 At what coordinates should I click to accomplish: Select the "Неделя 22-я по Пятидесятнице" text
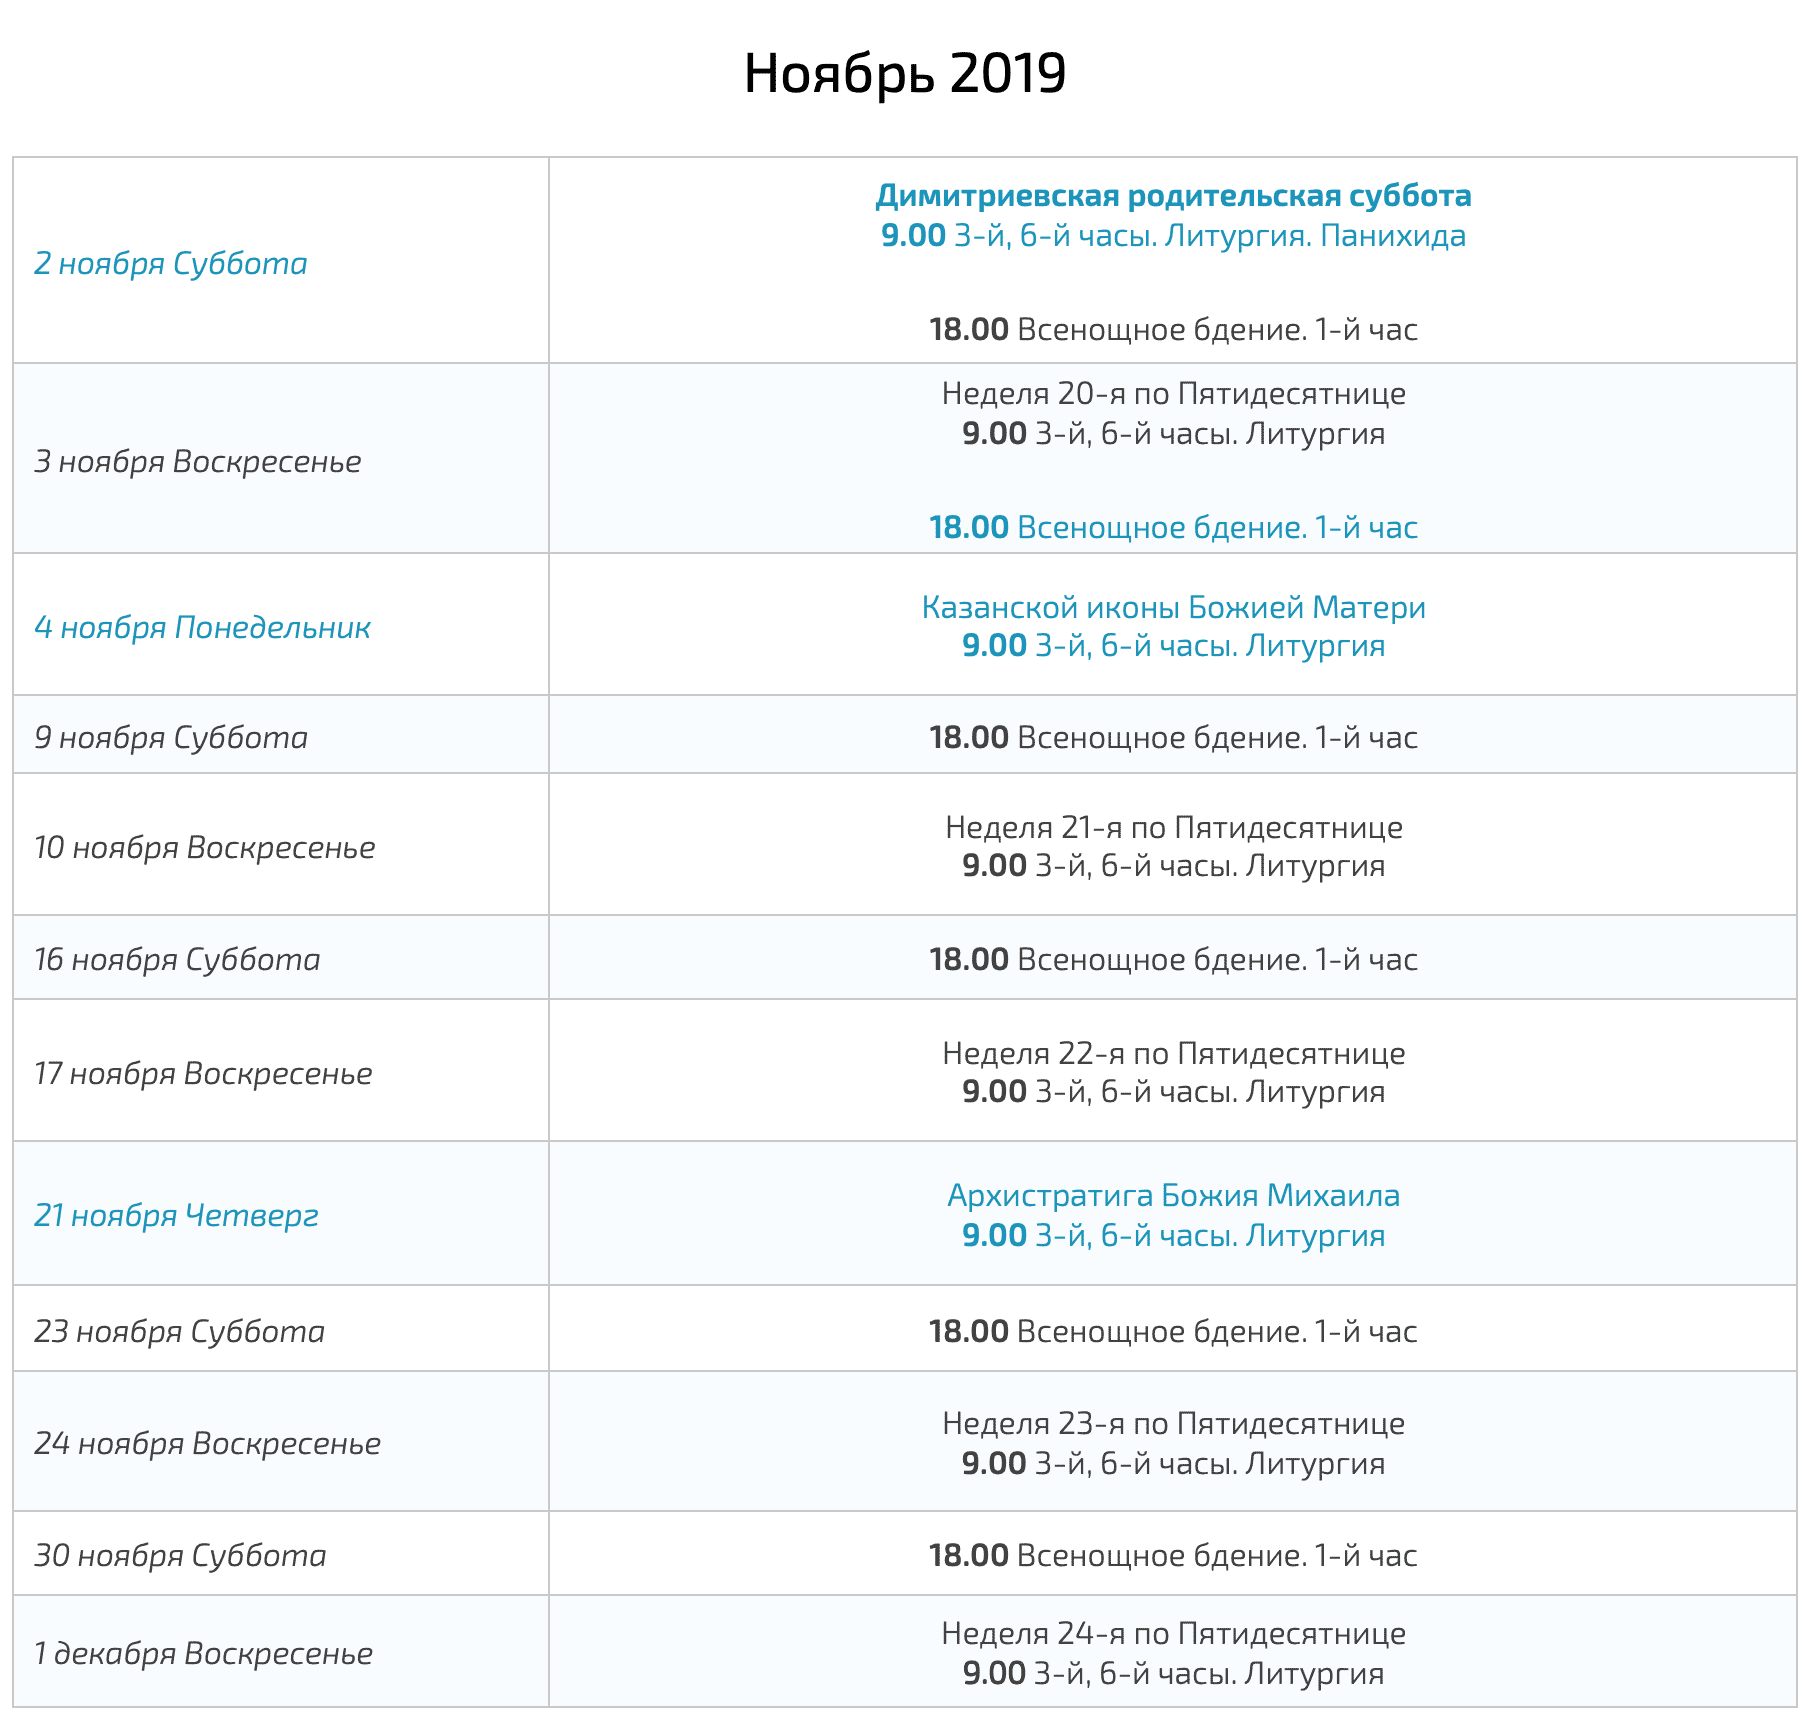1173,1053
